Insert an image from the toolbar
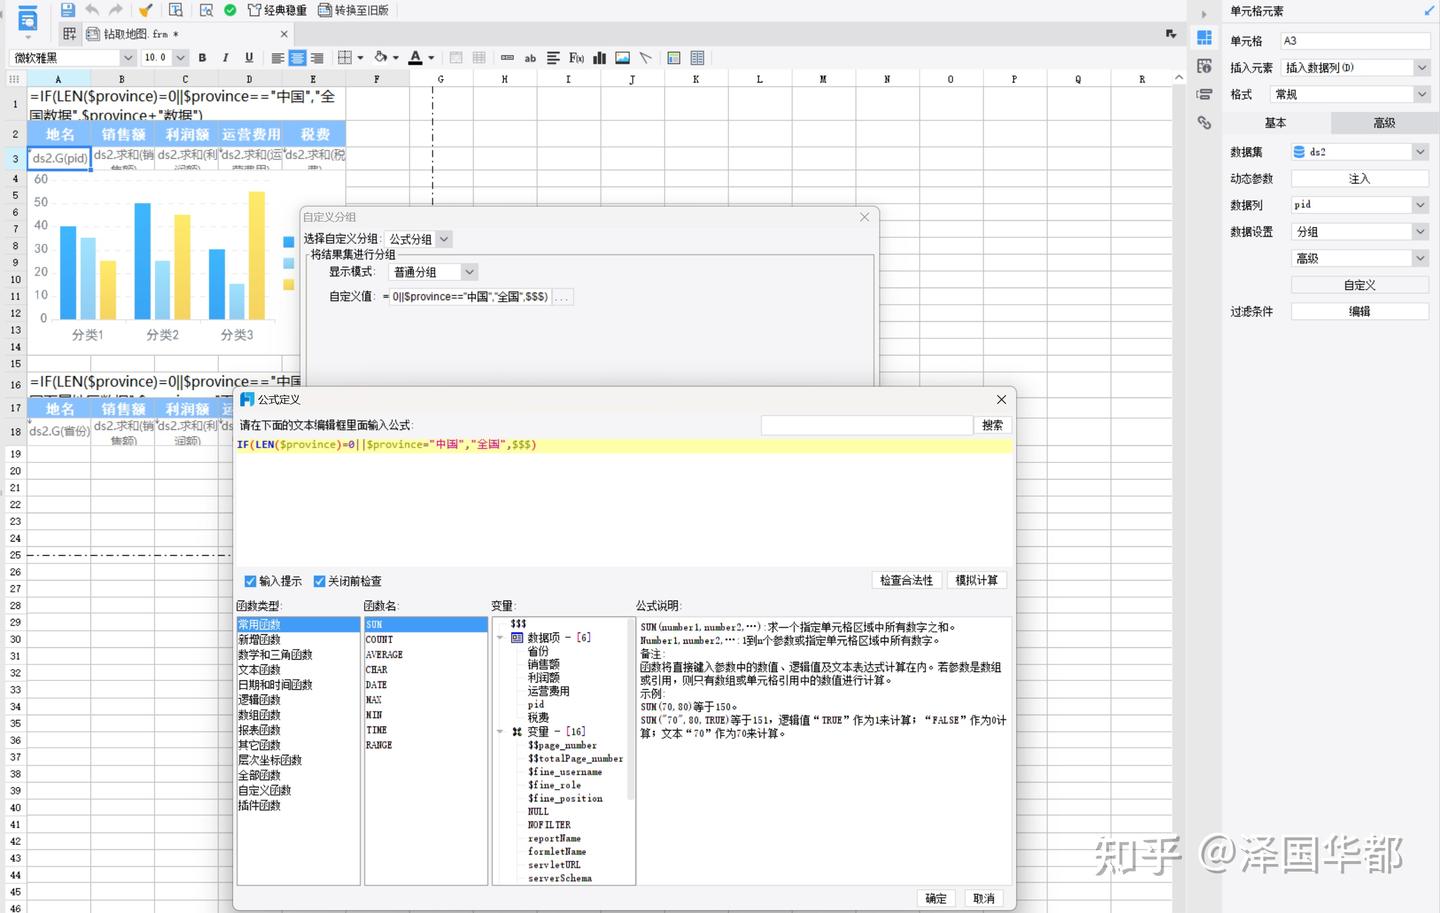Image resolution: width=1440 pixels, height=913 pixels. 621,57
